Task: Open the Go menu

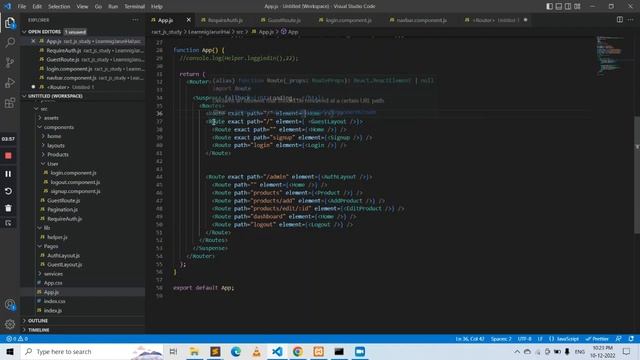Action: pyautogui.click(x=98, y=7)
